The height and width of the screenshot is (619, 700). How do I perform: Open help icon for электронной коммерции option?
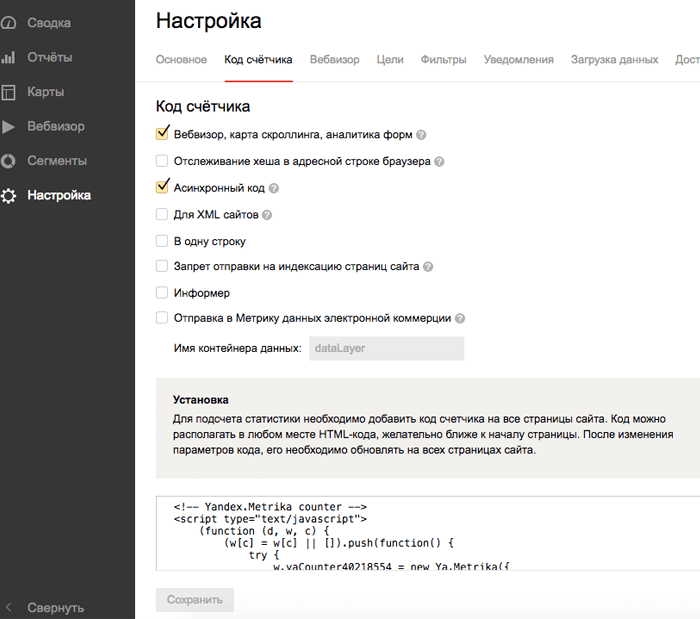[x=460, y=319]
